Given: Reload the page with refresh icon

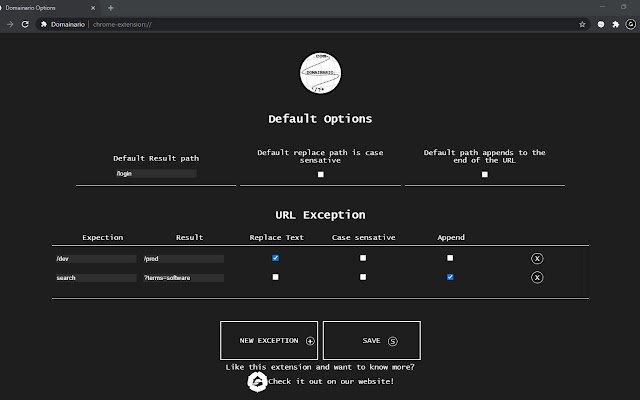Looking at the screenshot, I should pyautogui.click(x=25, y=24).
